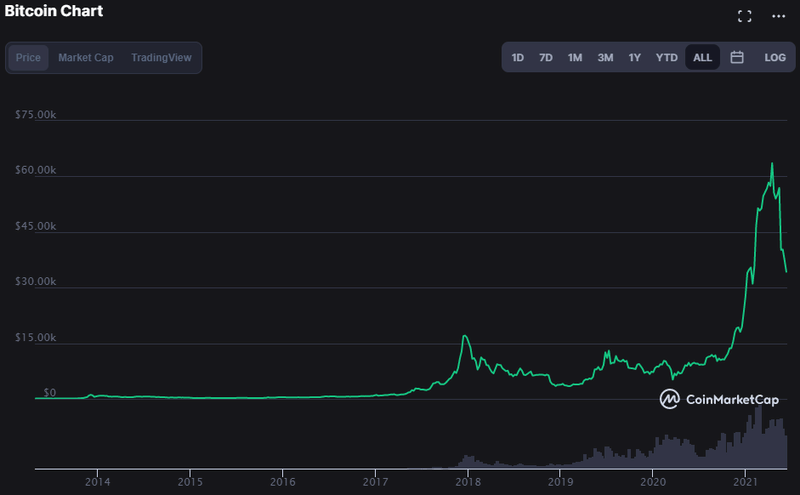Viewport: 800px width, 495px height.
Task: Click the Bitcoin Chart heading
Action: coord(54,11)
